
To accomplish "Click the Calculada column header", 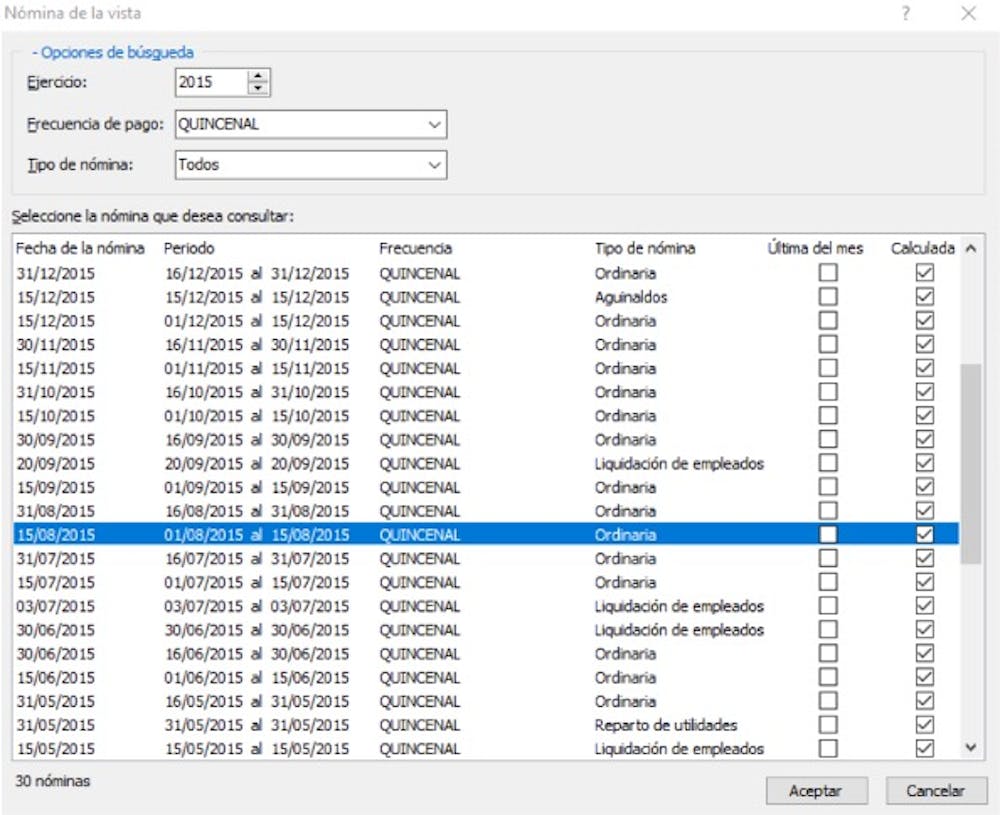I will click(x=922, y=248).
